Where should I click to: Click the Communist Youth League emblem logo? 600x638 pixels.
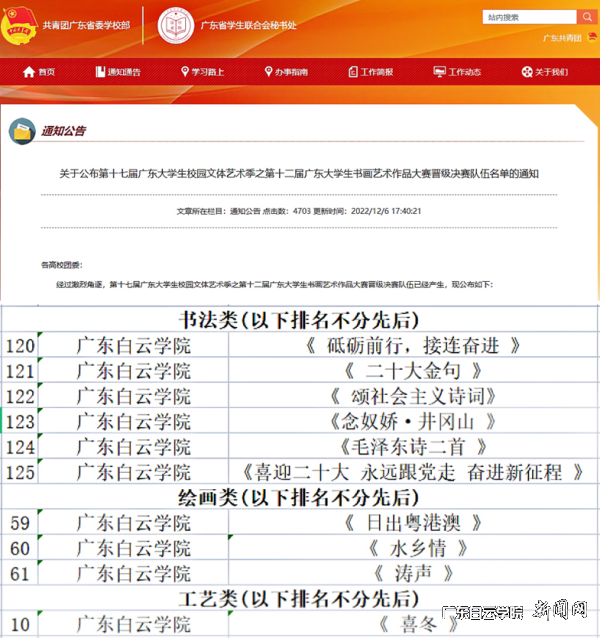point(19,25)
